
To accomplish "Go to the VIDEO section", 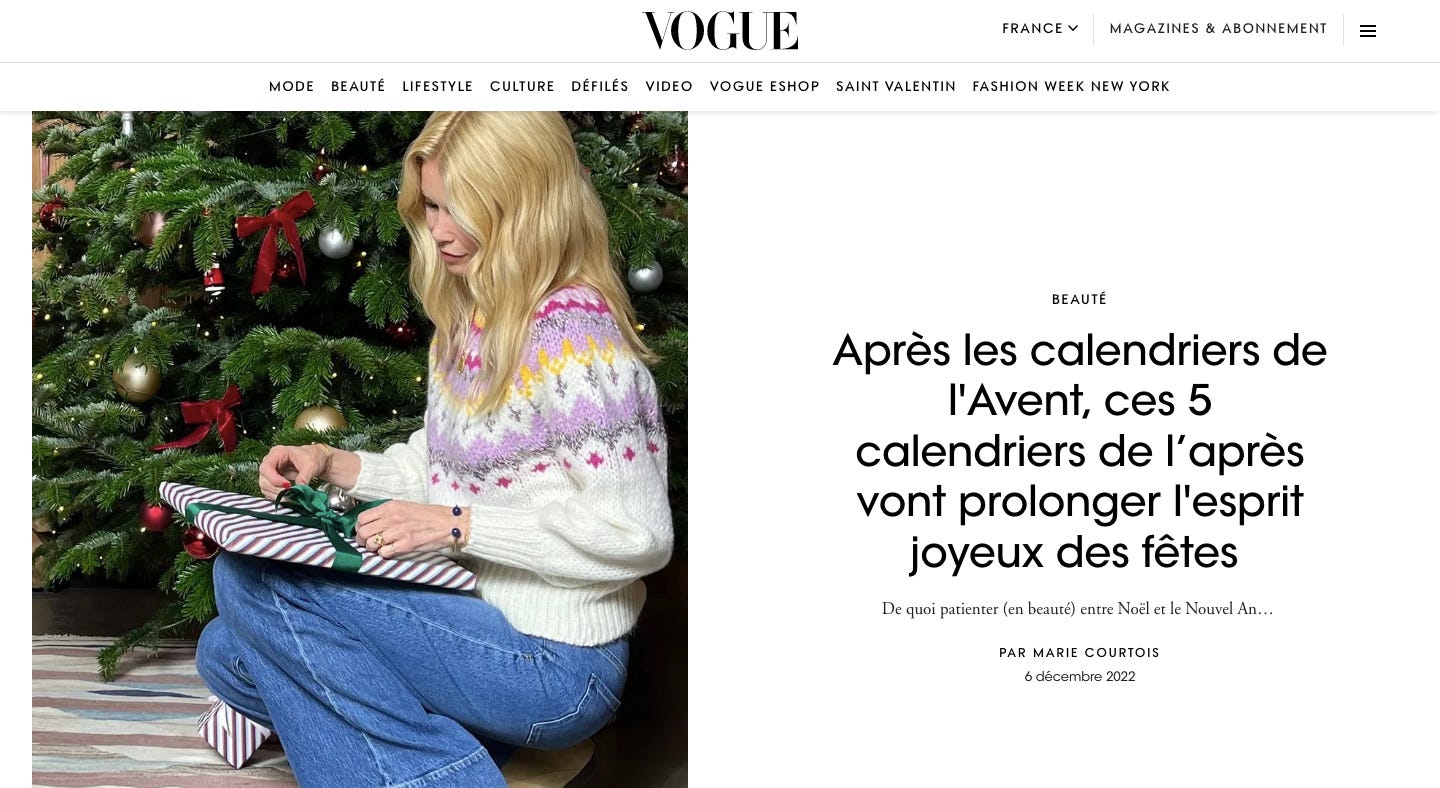I will click(669, 87).
